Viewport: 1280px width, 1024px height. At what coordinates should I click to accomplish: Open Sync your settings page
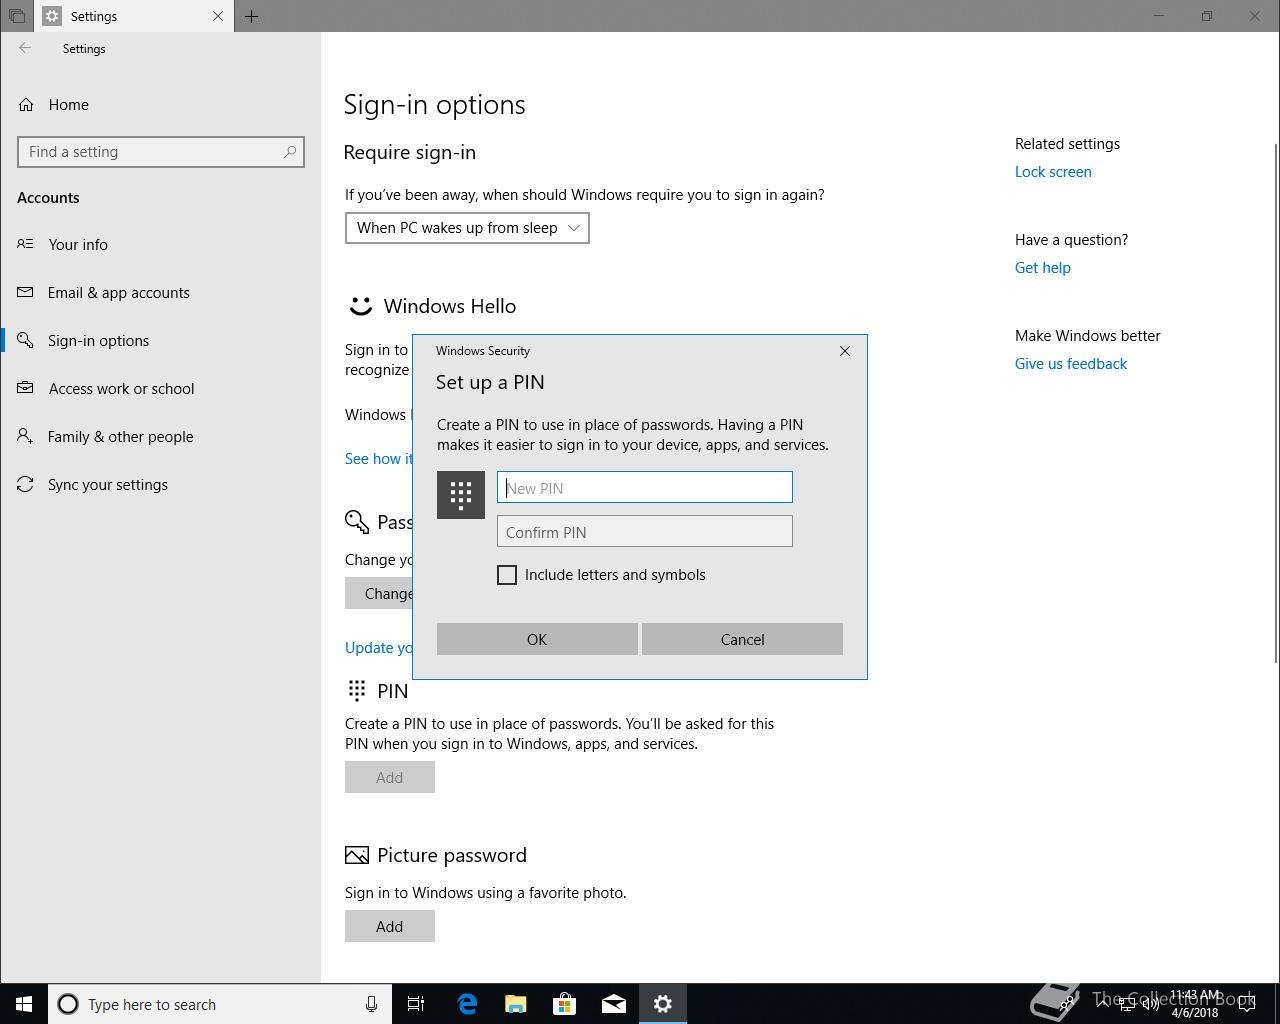108,485
